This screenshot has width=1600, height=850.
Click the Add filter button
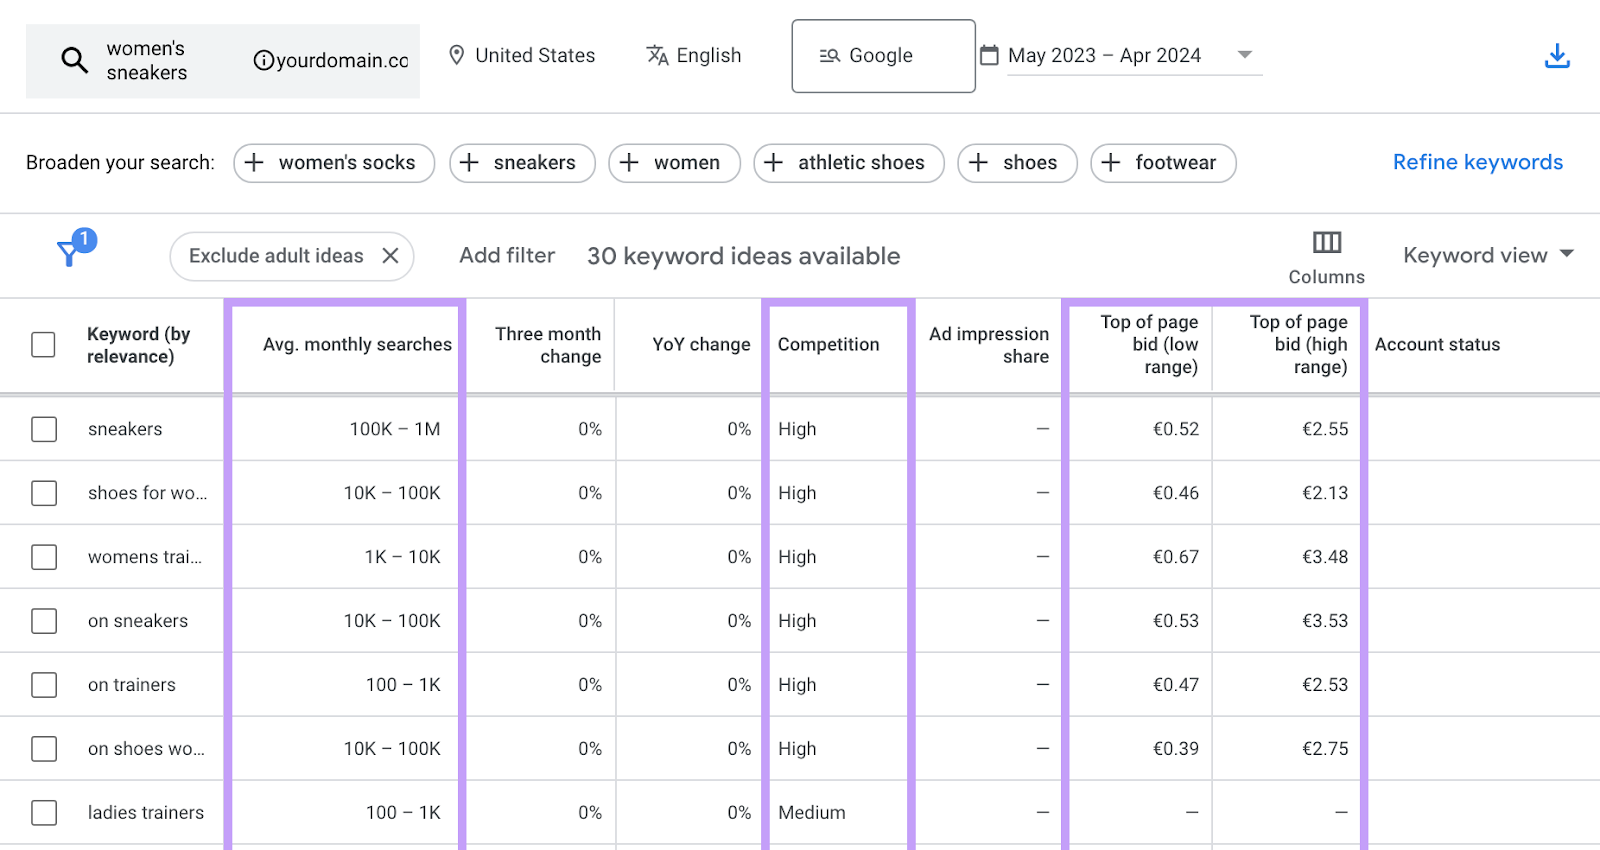pos(507,256)
